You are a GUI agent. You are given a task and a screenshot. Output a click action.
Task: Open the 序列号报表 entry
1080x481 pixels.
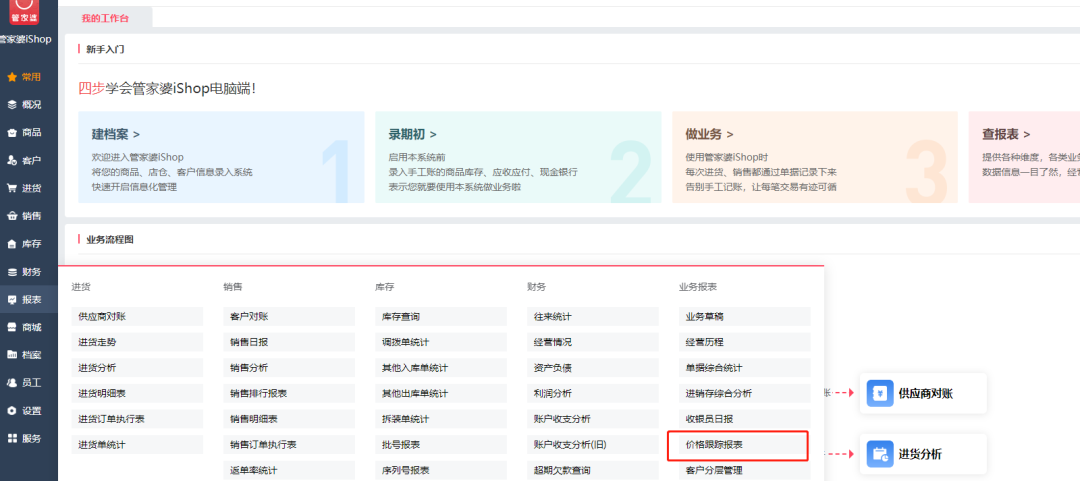click(x=441, y=470)
